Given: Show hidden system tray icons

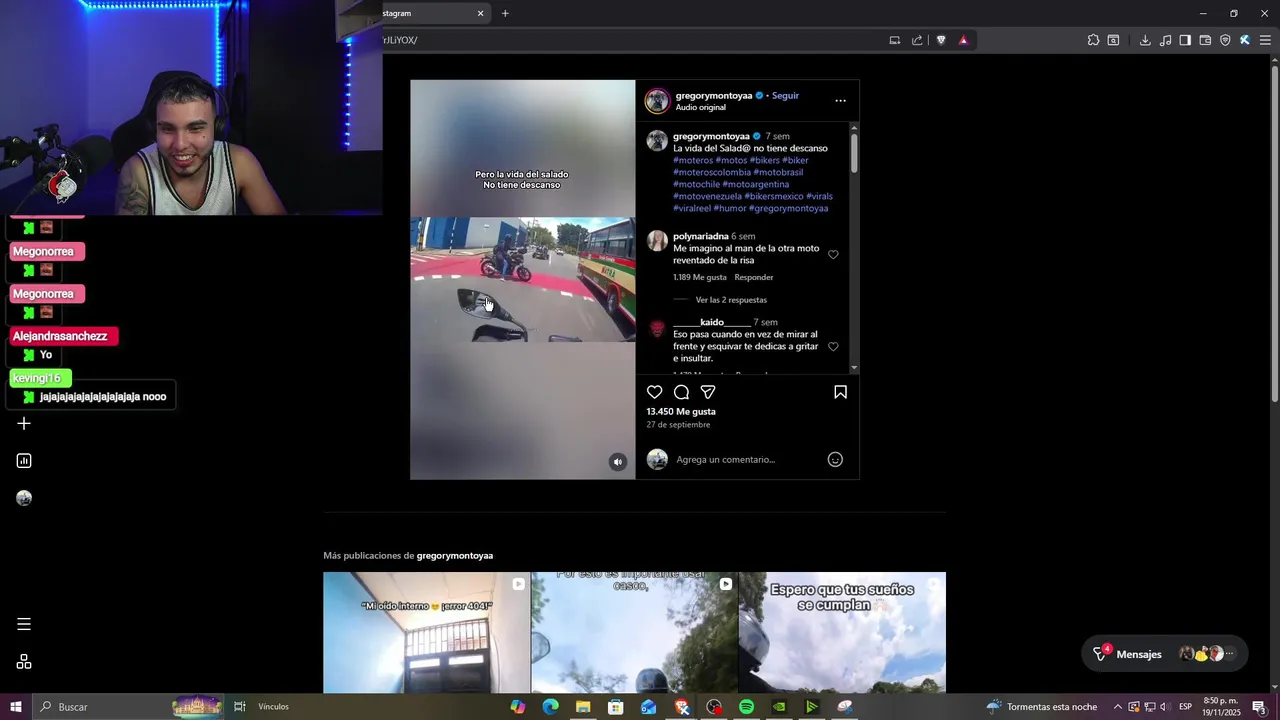Looking at the screenshot, I should click(1118, 707).
